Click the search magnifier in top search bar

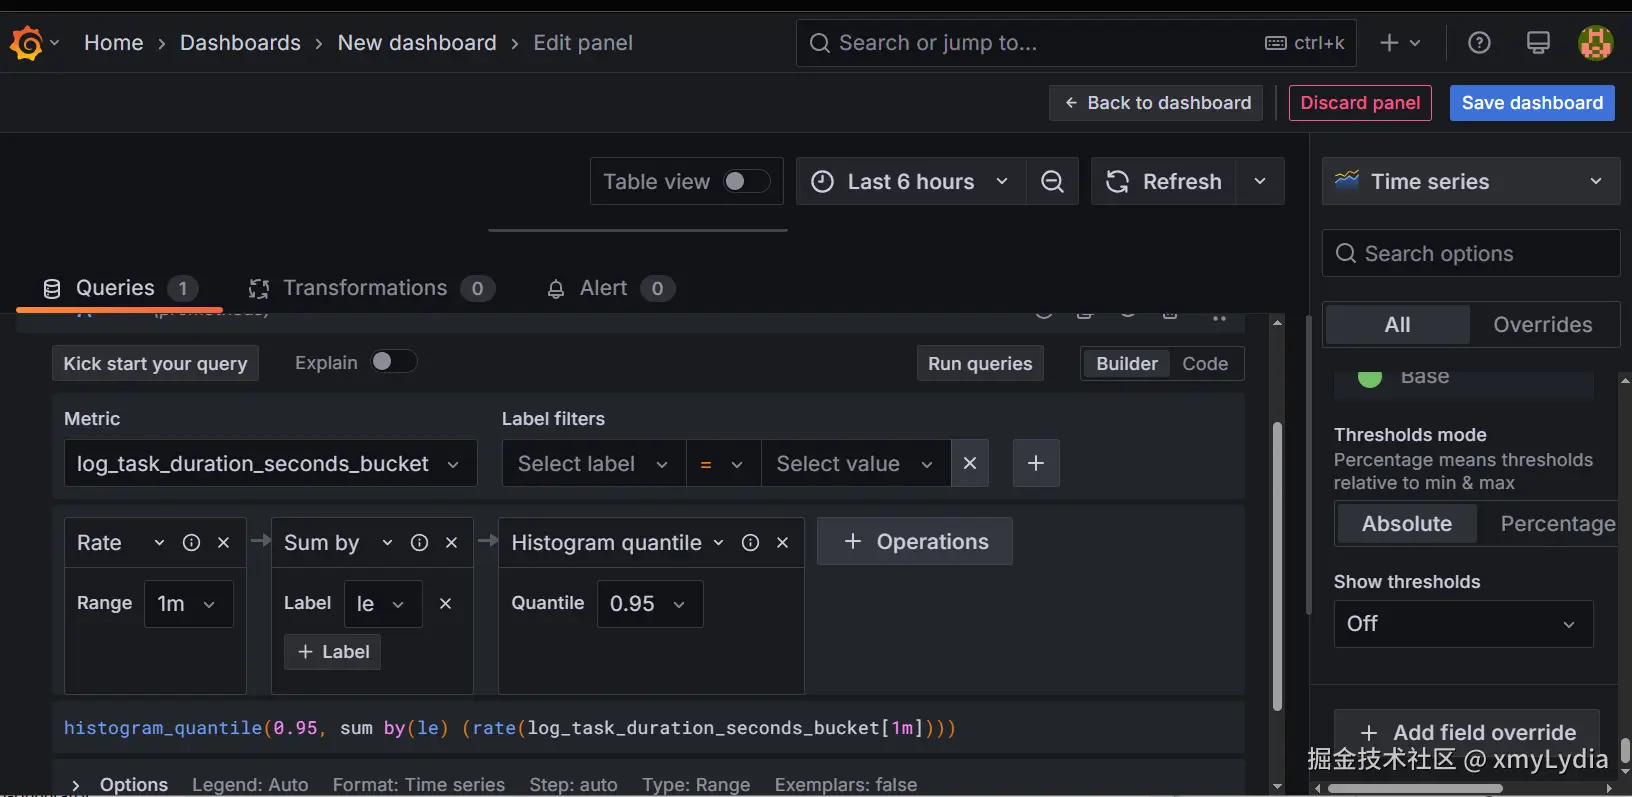coord(820,43)
